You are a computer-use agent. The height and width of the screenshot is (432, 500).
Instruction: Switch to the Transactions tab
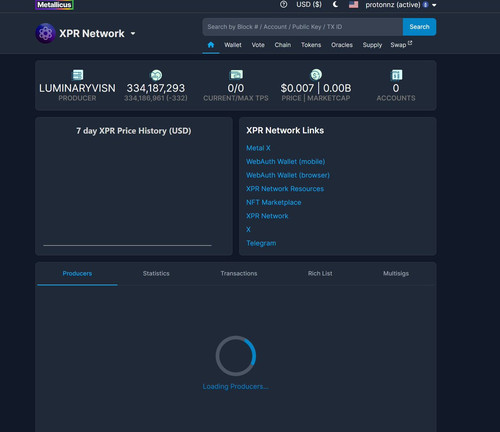(239, 274)
